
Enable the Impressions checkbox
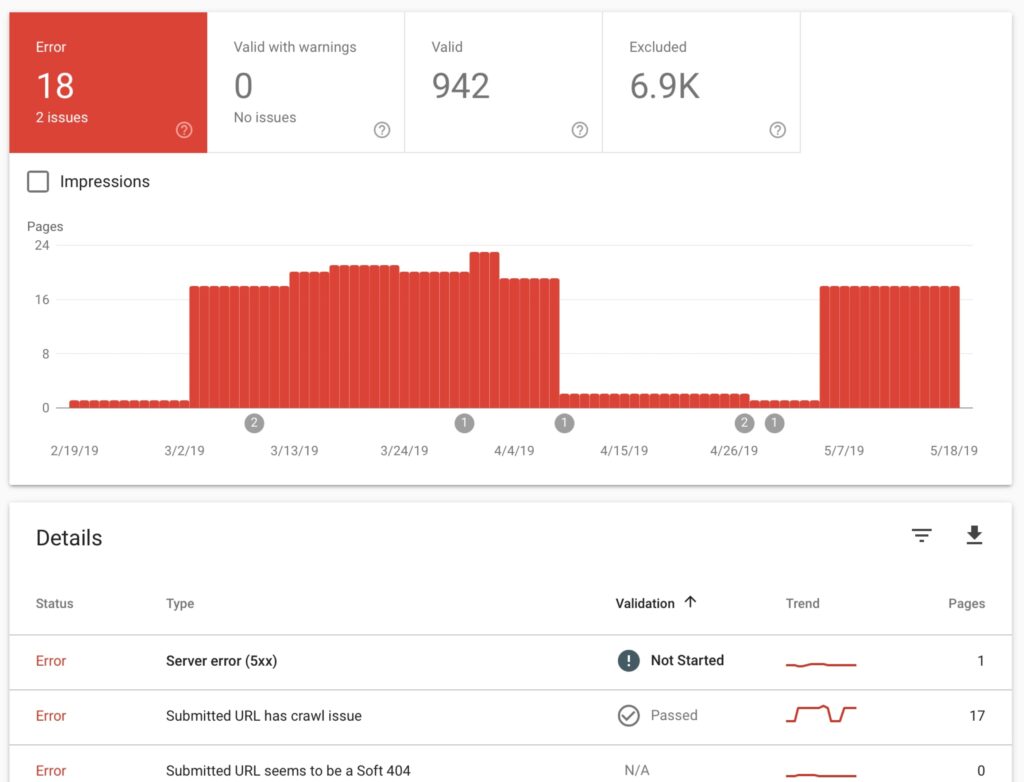click(38, 181)
